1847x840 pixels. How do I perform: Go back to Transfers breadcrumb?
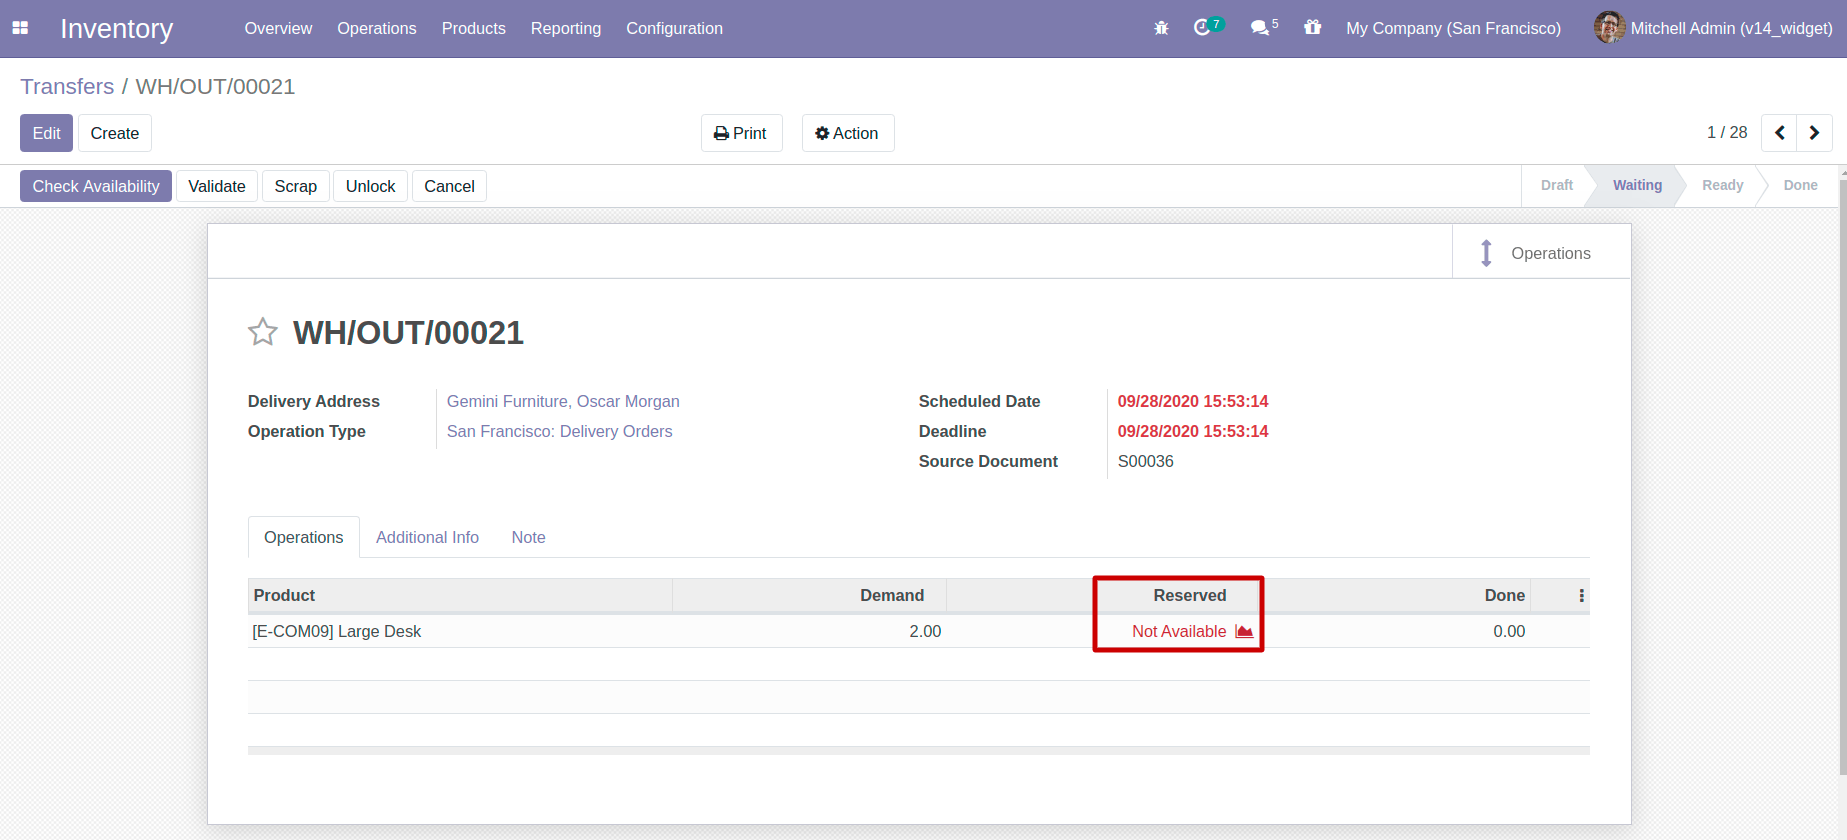coord(67,86)
